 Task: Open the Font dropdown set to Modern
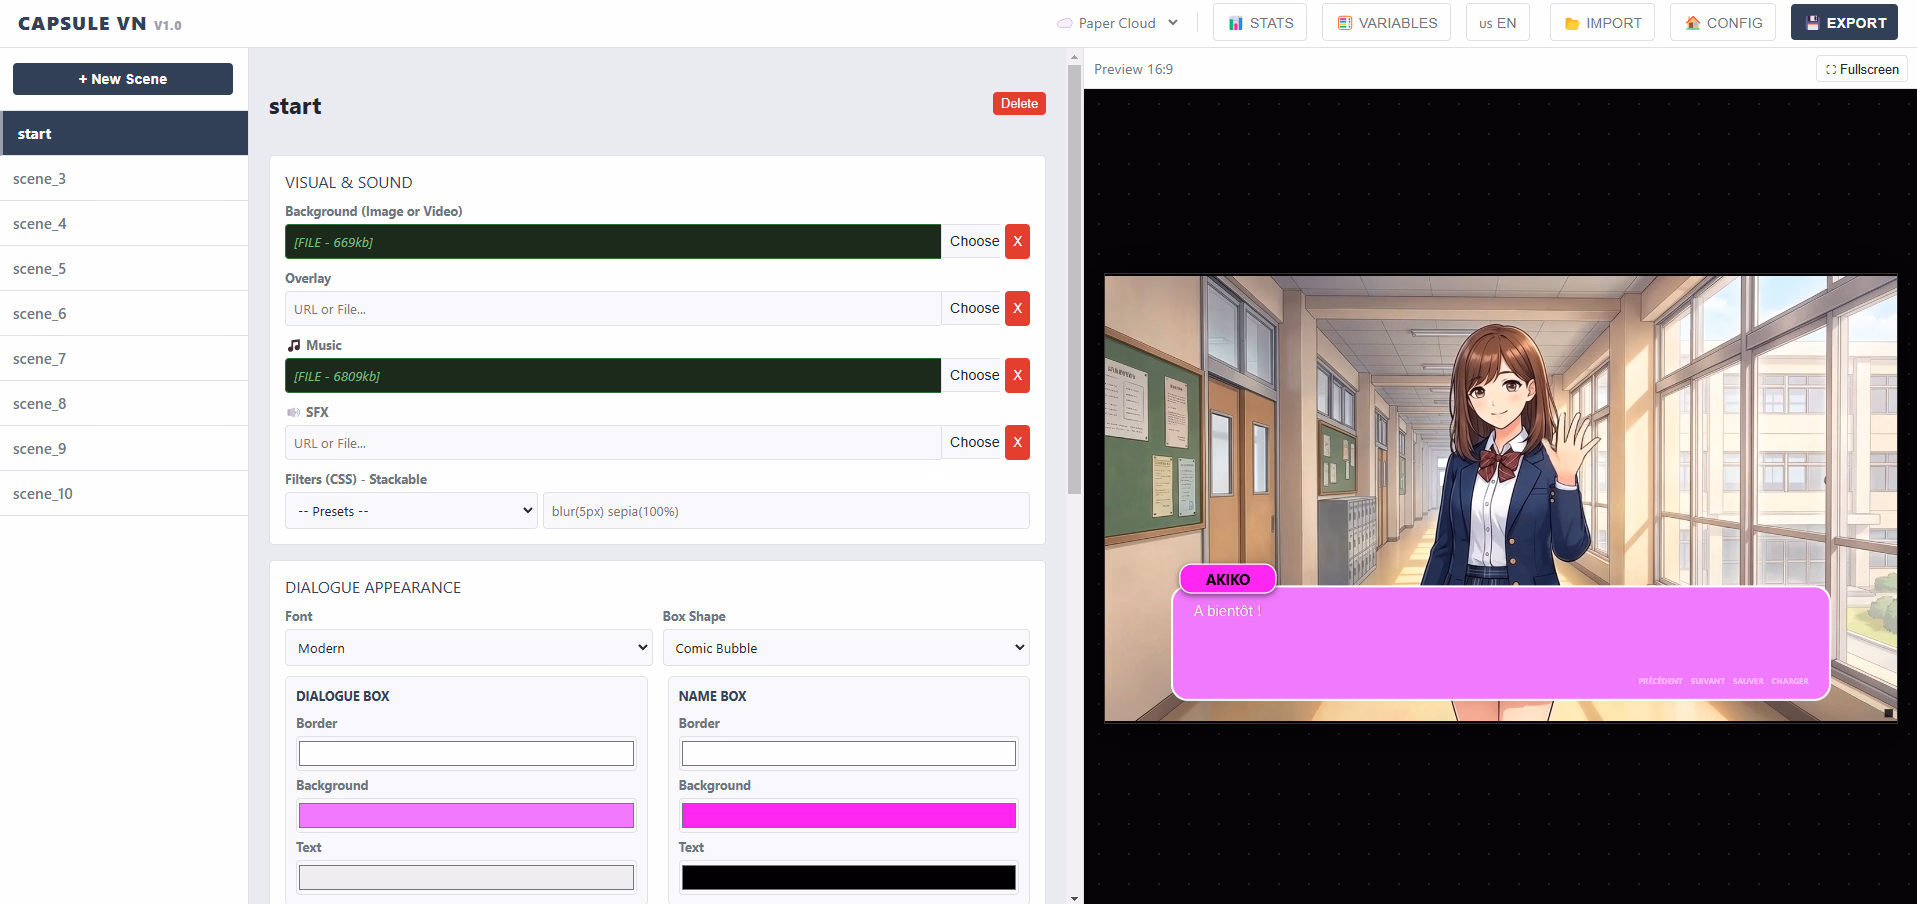point(468,648)
